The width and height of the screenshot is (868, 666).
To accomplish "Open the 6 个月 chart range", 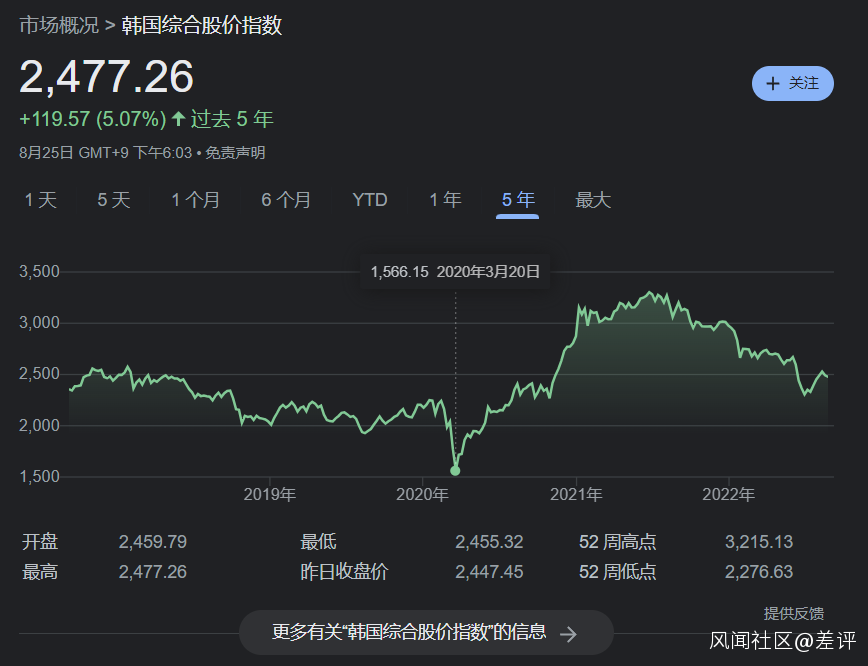I will (286, 200).
